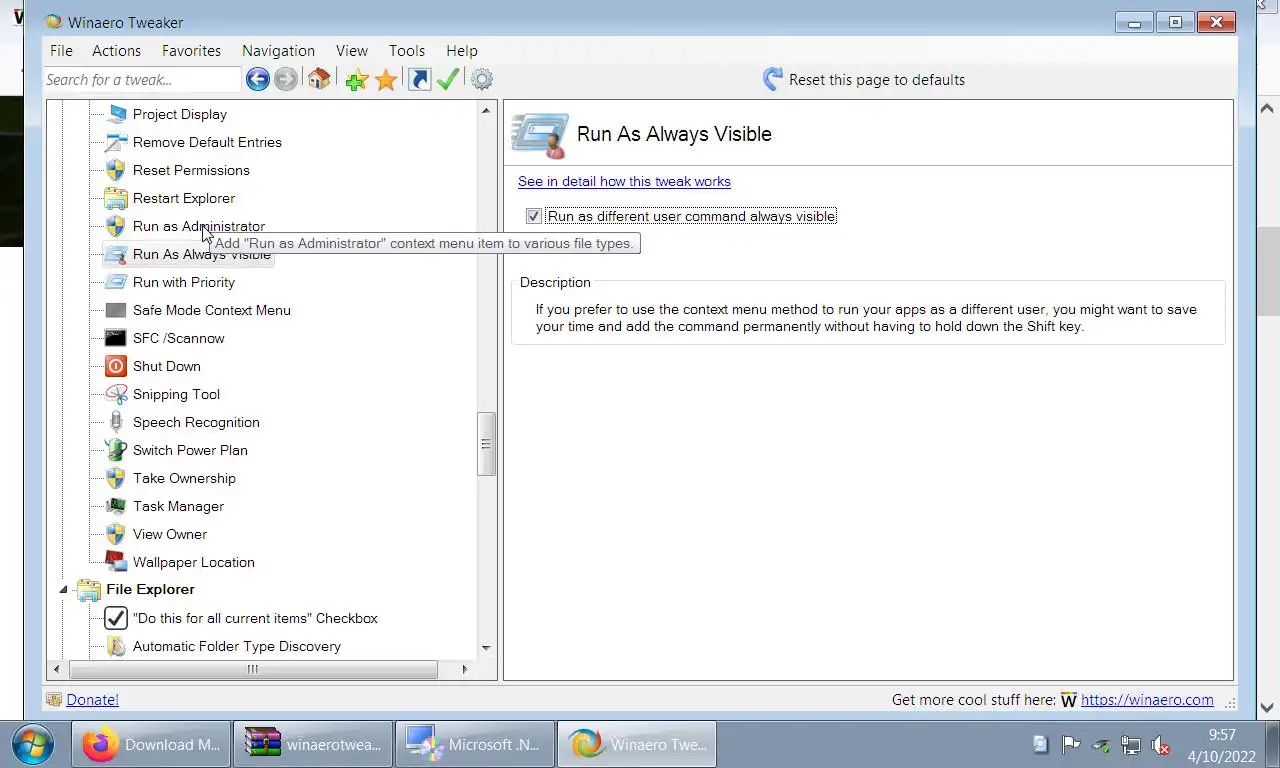The width and height of the screenshot is (1280, 768).
Task: Click the Search for a tweak field
Action: coord(141,80)
